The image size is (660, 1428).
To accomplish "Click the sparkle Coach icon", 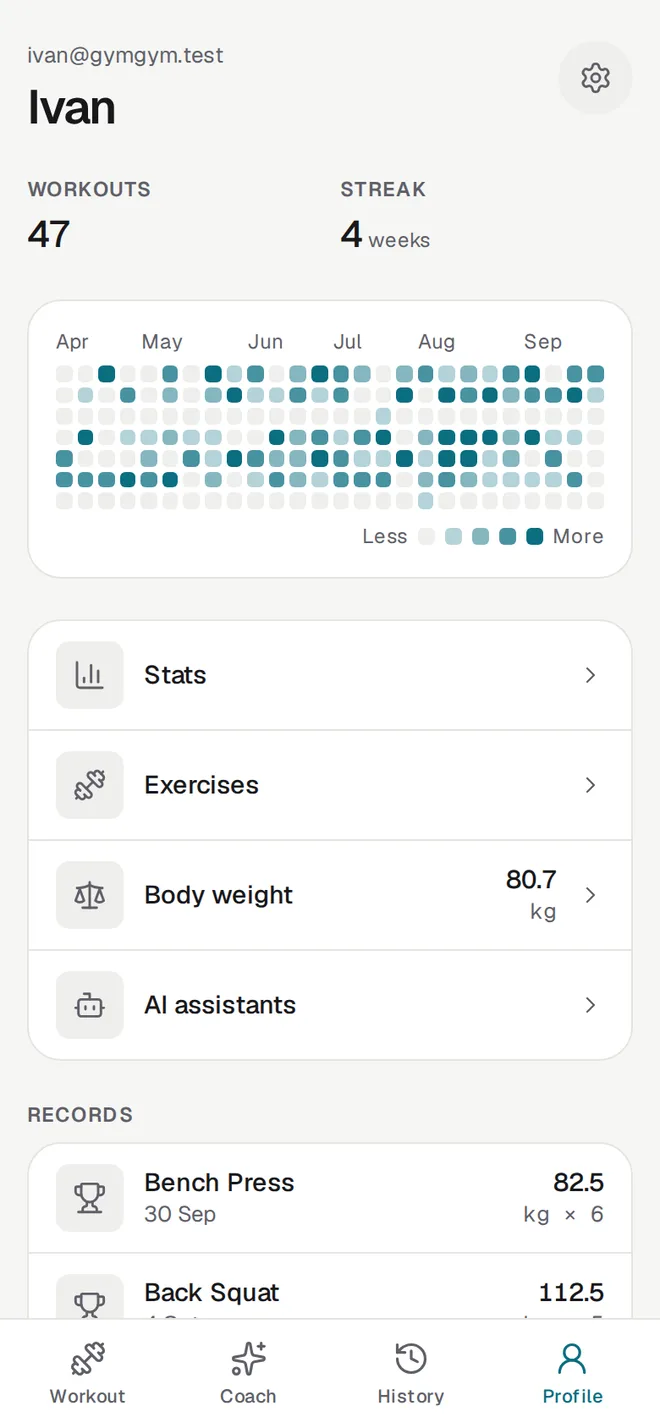I will [248, 1359].
